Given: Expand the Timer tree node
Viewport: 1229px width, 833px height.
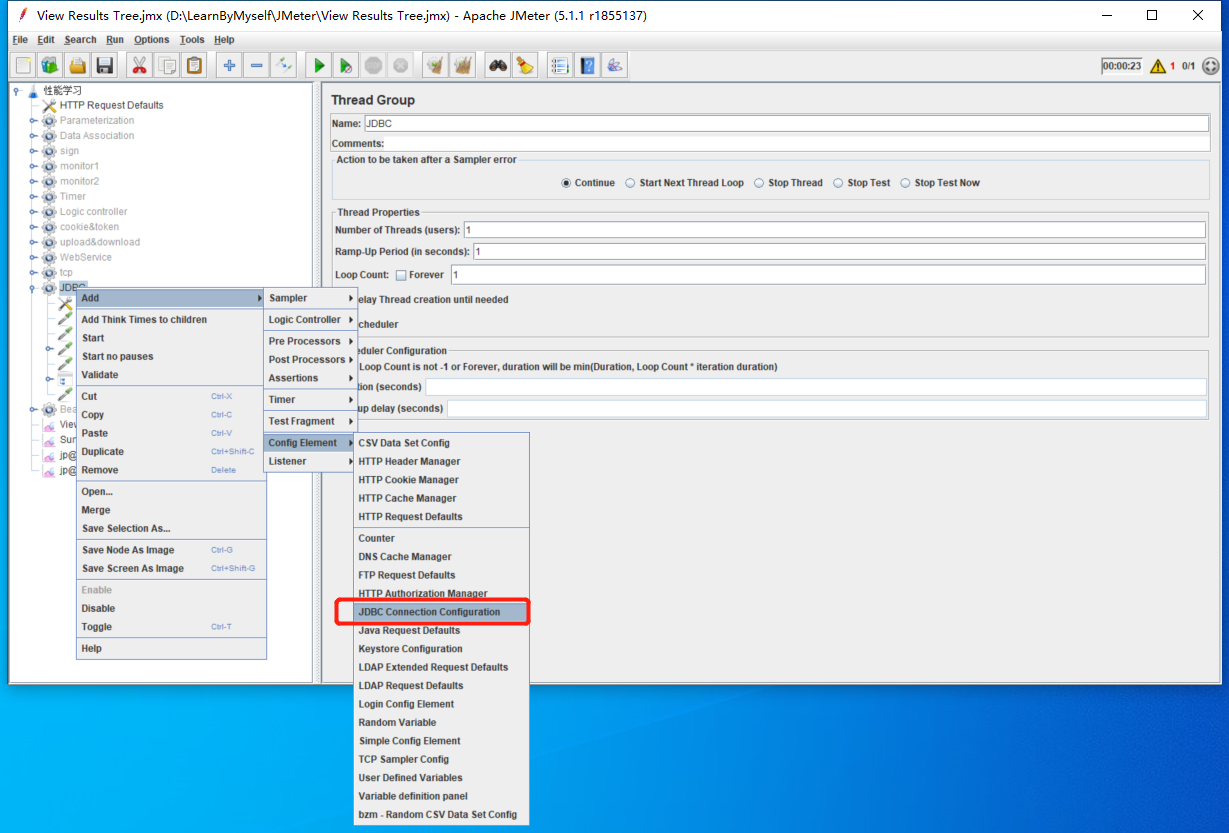Looking at the screenshot, I should click(x=33, y=197).
